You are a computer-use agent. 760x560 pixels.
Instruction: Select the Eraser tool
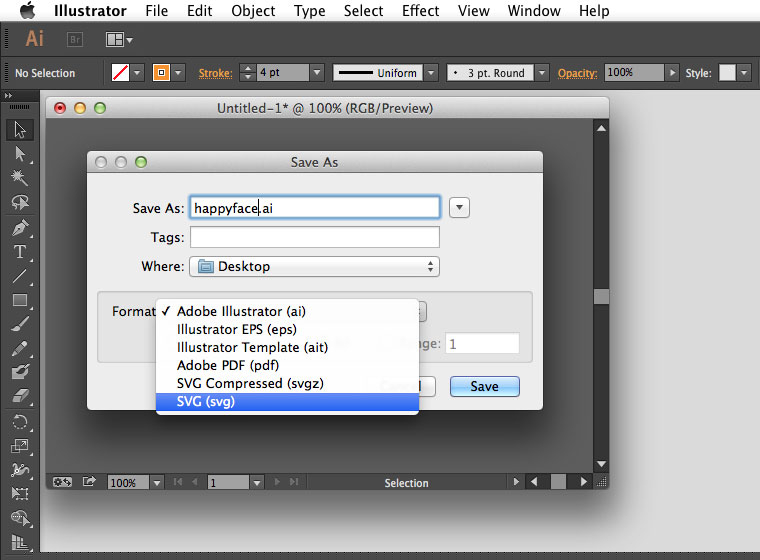point(20,396)
